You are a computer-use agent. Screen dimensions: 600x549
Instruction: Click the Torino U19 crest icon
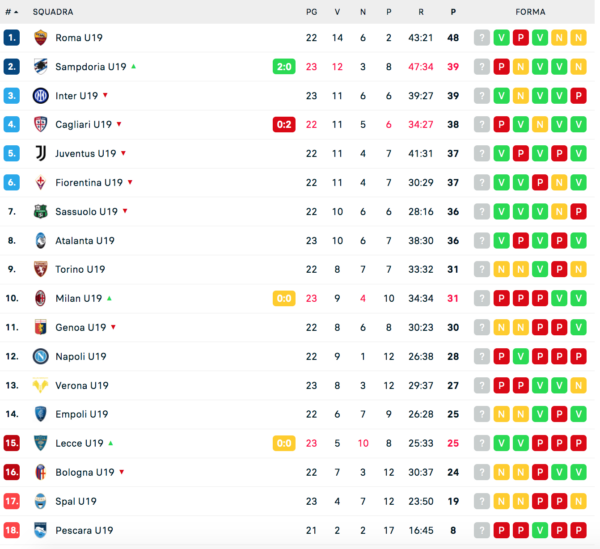pyautogui.click(x=40, y=269)
